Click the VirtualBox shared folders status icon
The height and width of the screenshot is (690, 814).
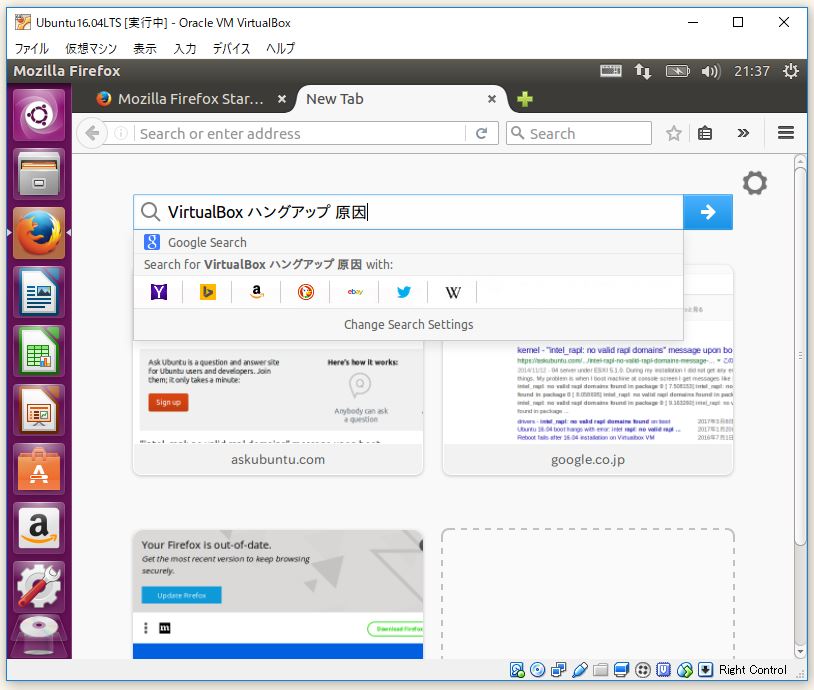[600, 670]
